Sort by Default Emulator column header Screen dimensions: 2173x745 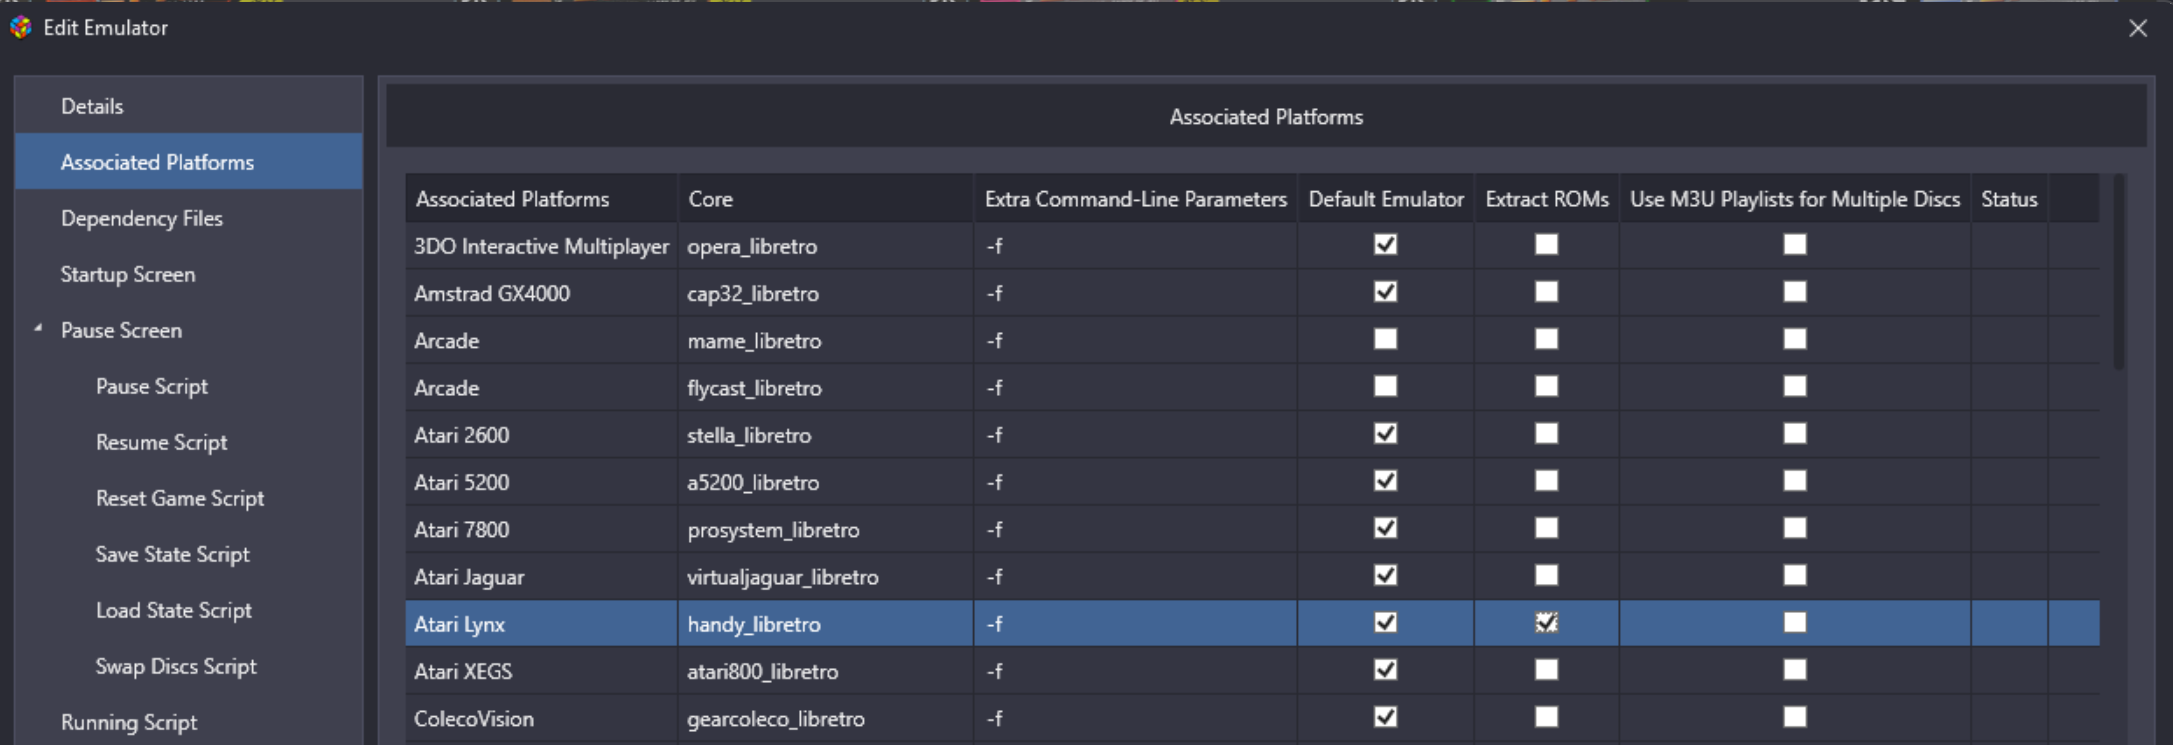[x=1386, y=199]
